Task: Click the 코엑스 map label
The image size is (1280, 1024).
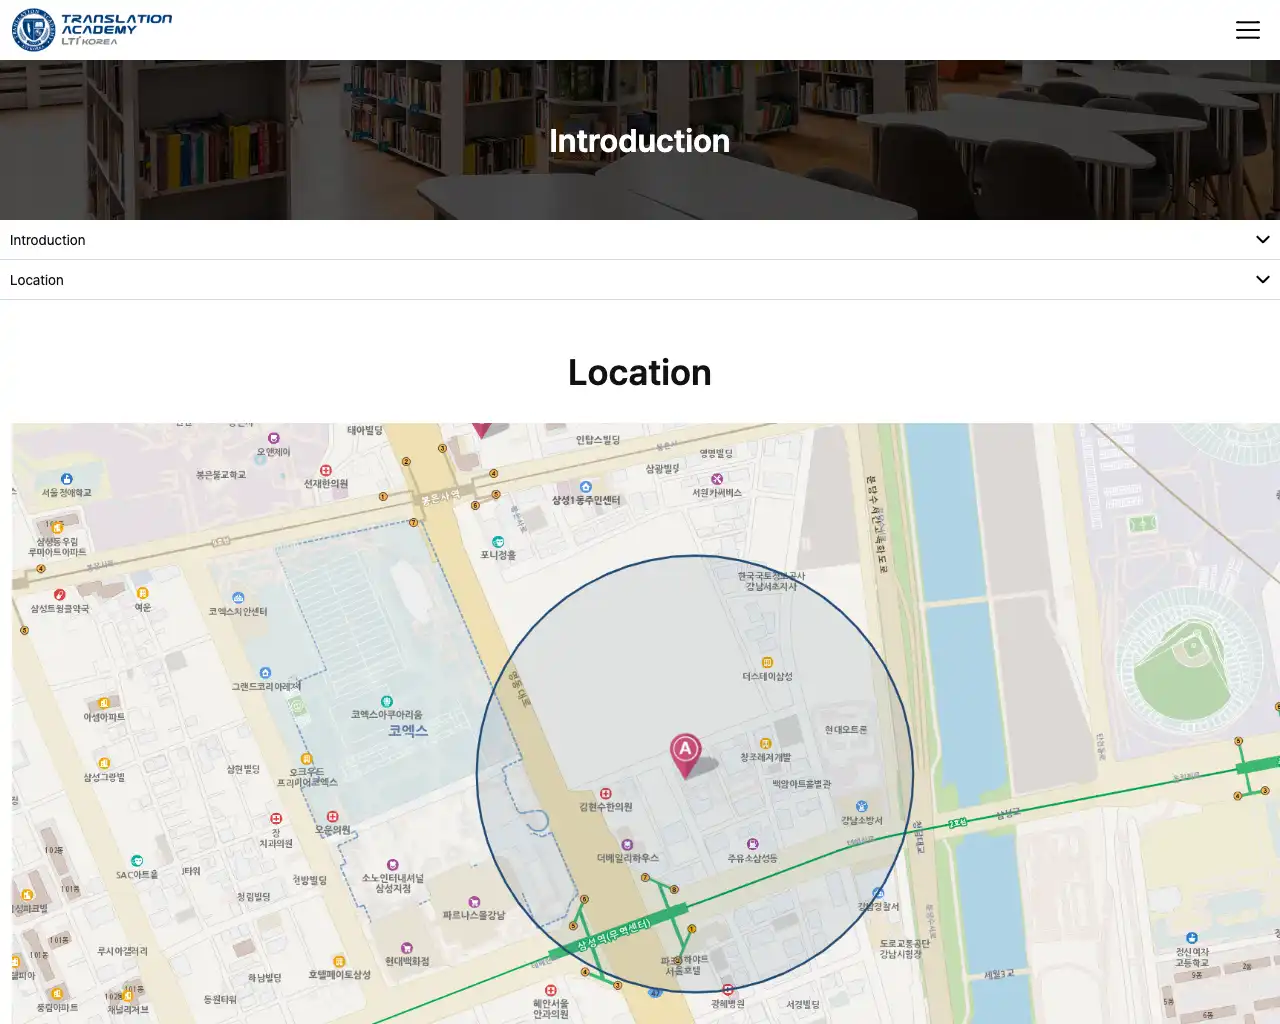Action: (x=408, y=731)
